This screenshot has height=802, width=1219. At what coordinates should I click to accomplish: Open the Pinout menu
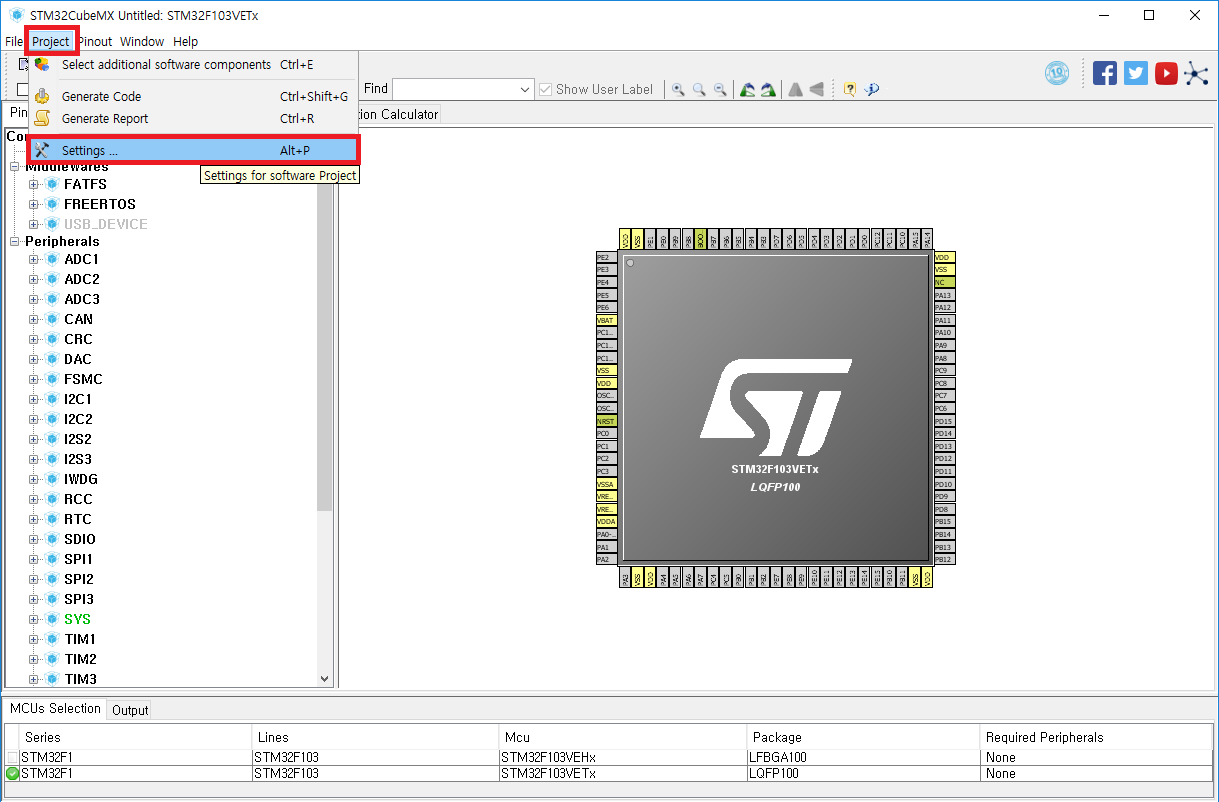(96, 41)
